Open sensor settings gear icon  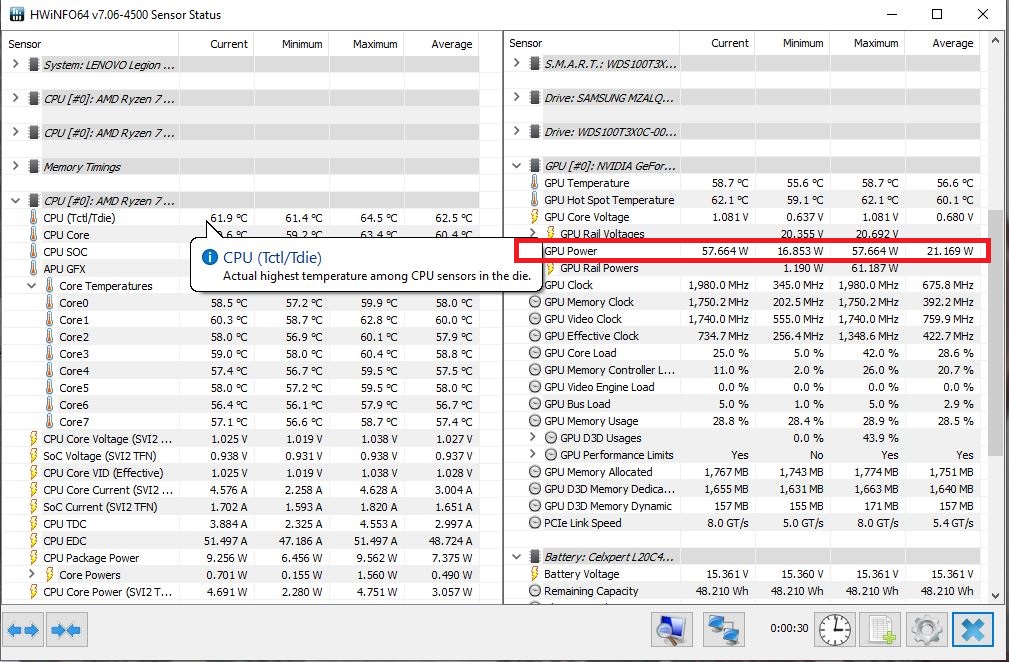926,629
